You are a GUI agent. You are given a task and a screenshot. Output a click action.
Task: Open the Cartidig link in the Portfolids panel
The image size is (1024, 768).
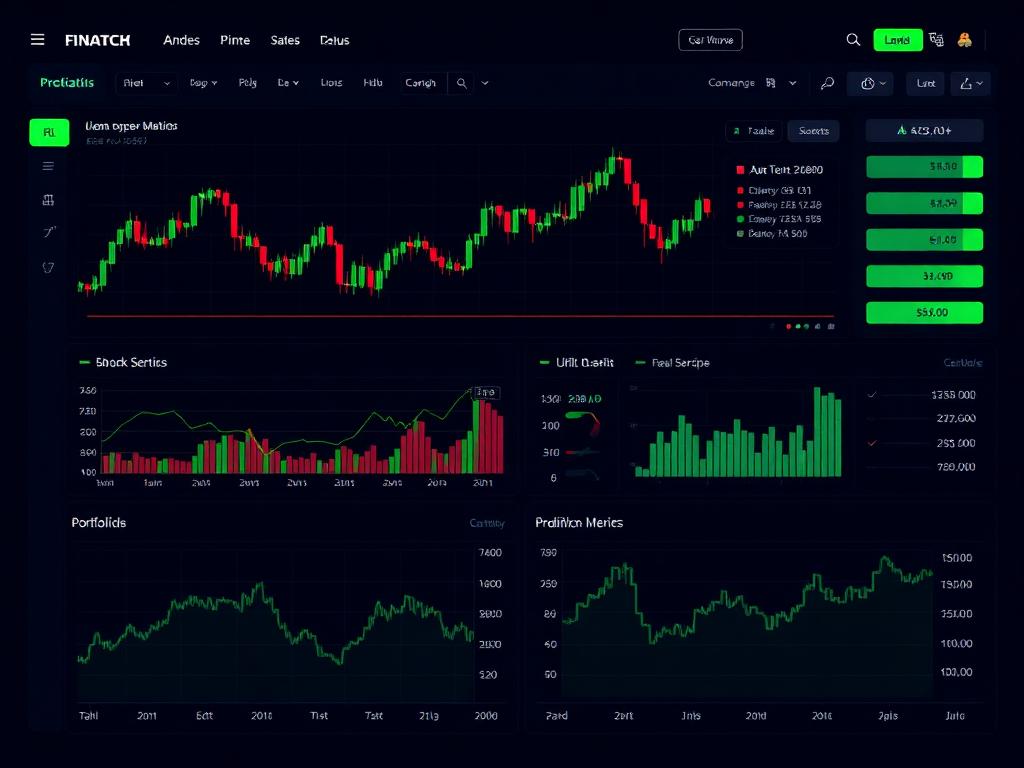(487, 523)
